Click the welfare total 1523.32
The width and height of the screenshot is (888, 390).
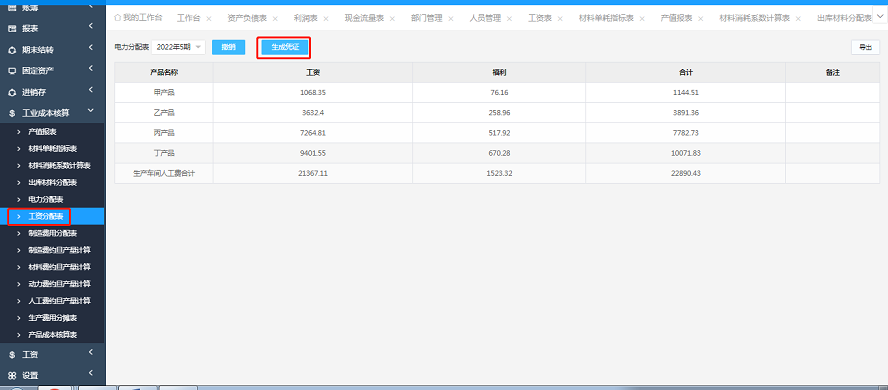click(499, 173)
